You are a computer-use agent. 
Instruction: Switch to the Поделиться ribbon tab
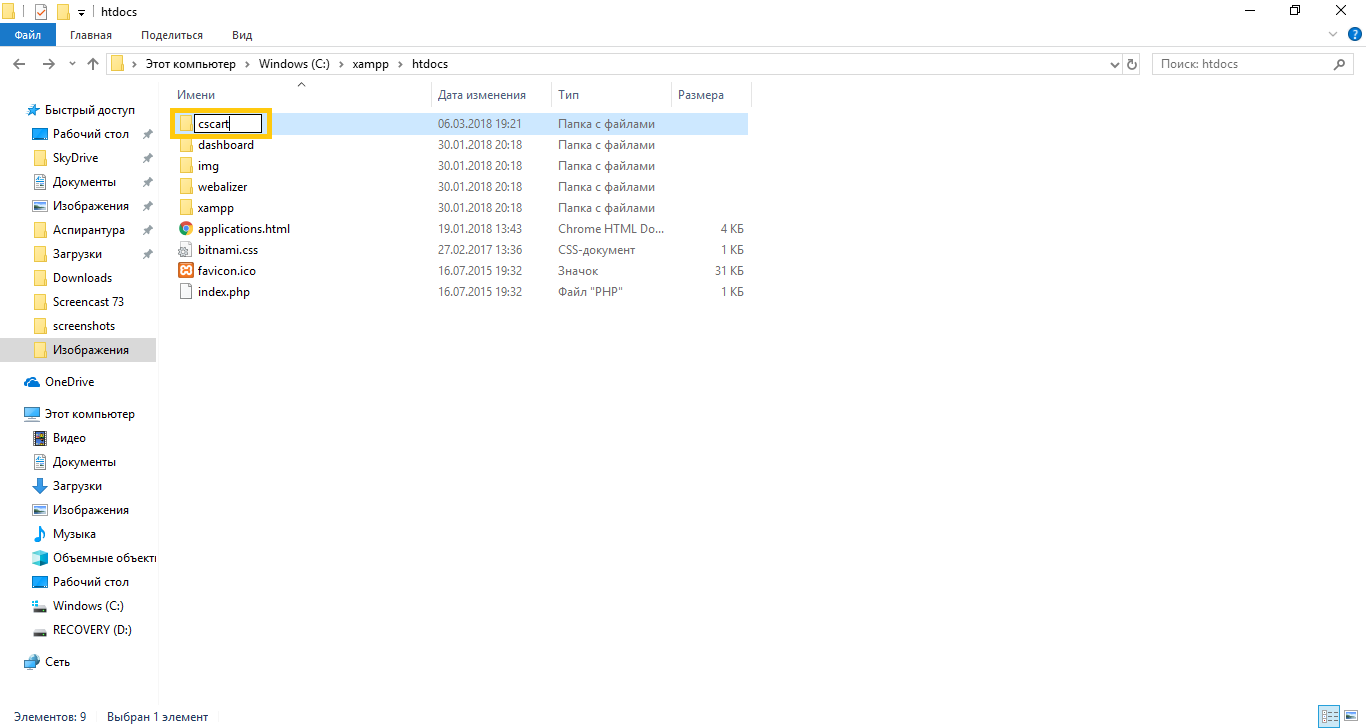(x=172, y=35)
